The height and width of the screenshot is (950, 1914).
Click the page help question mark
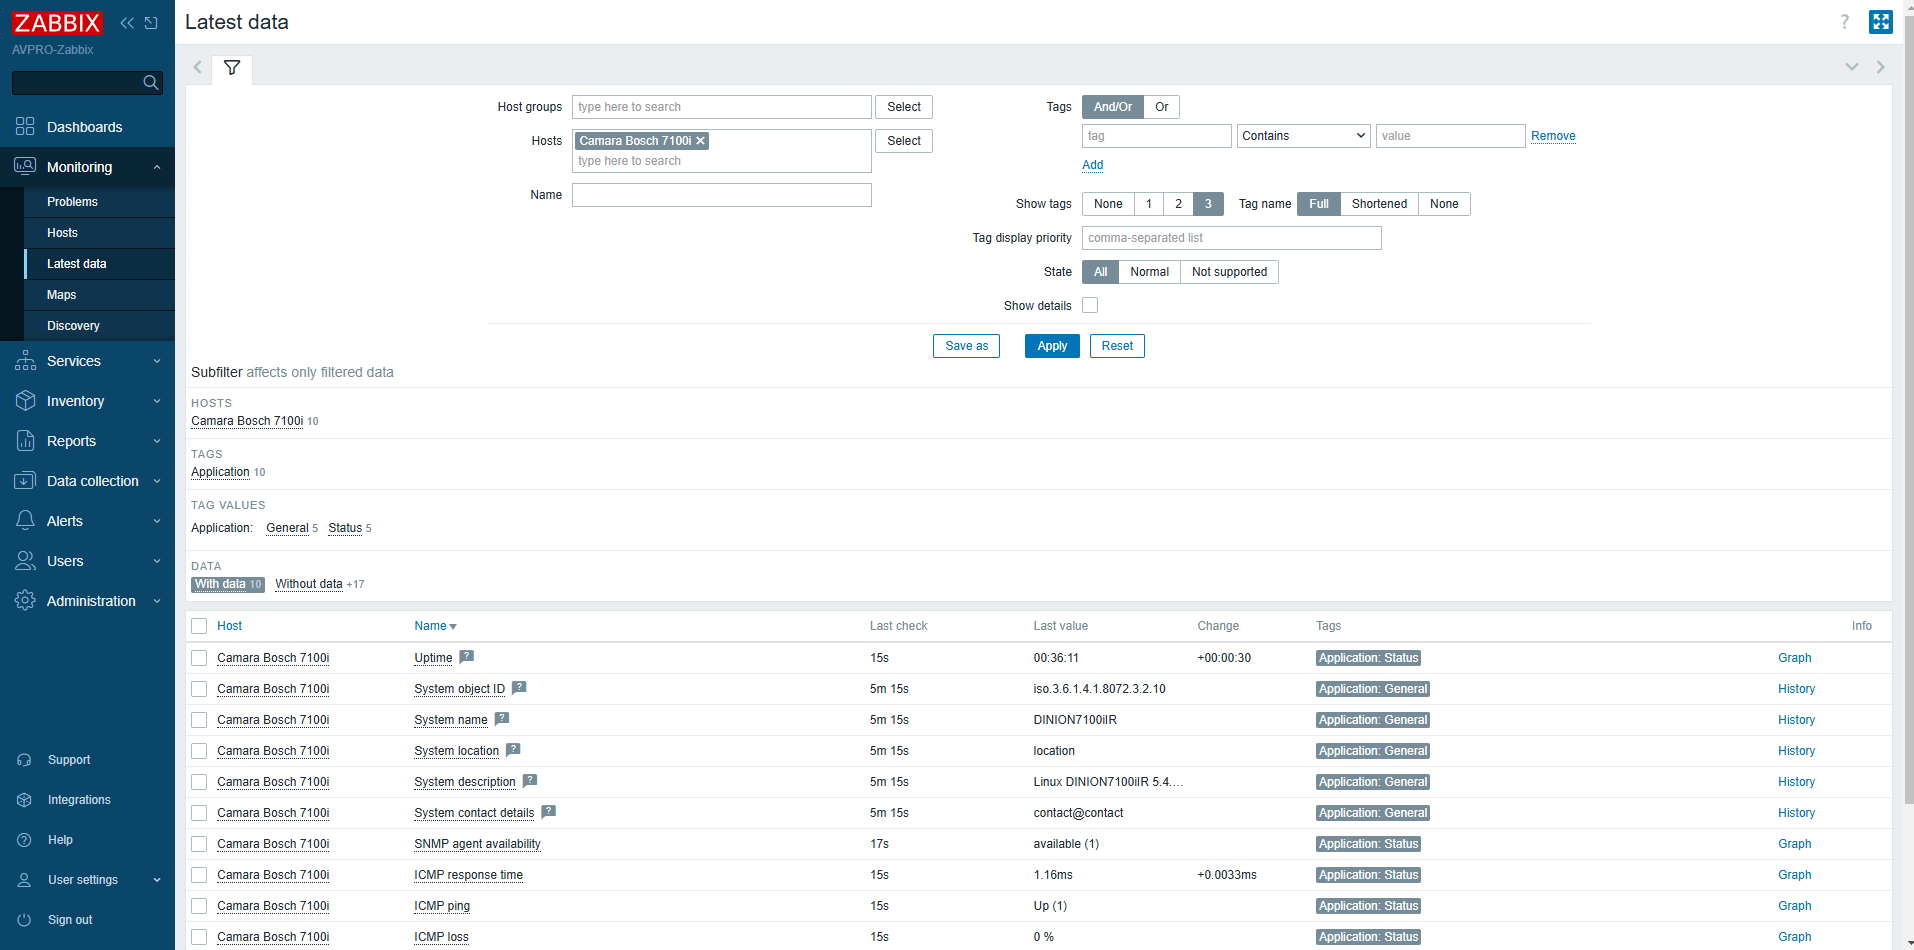coord(1845,22)
